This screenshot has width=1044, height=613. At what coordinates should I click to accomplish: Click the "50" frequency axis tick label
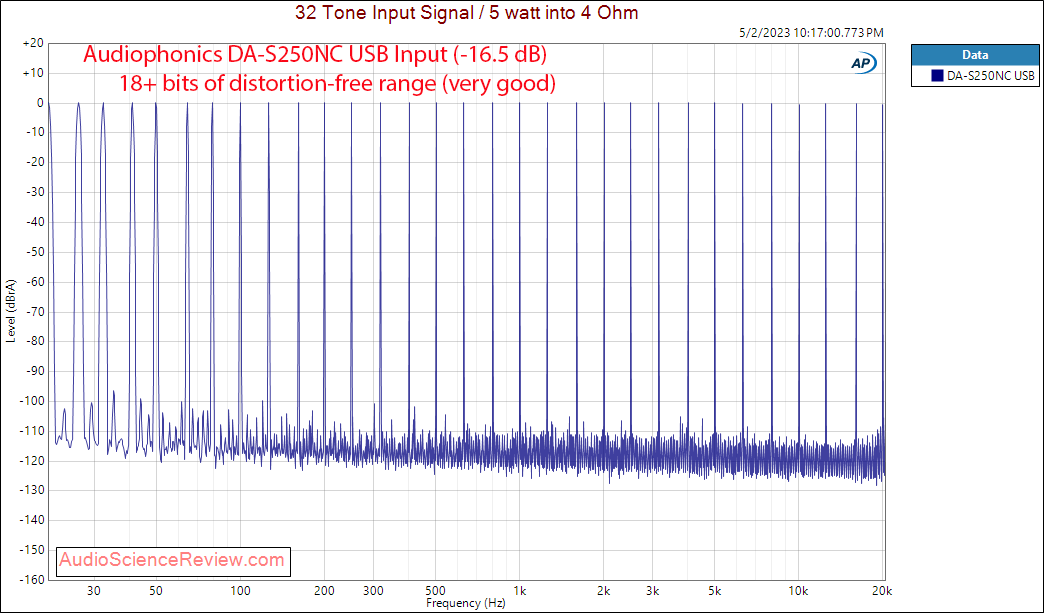[156, 590]
